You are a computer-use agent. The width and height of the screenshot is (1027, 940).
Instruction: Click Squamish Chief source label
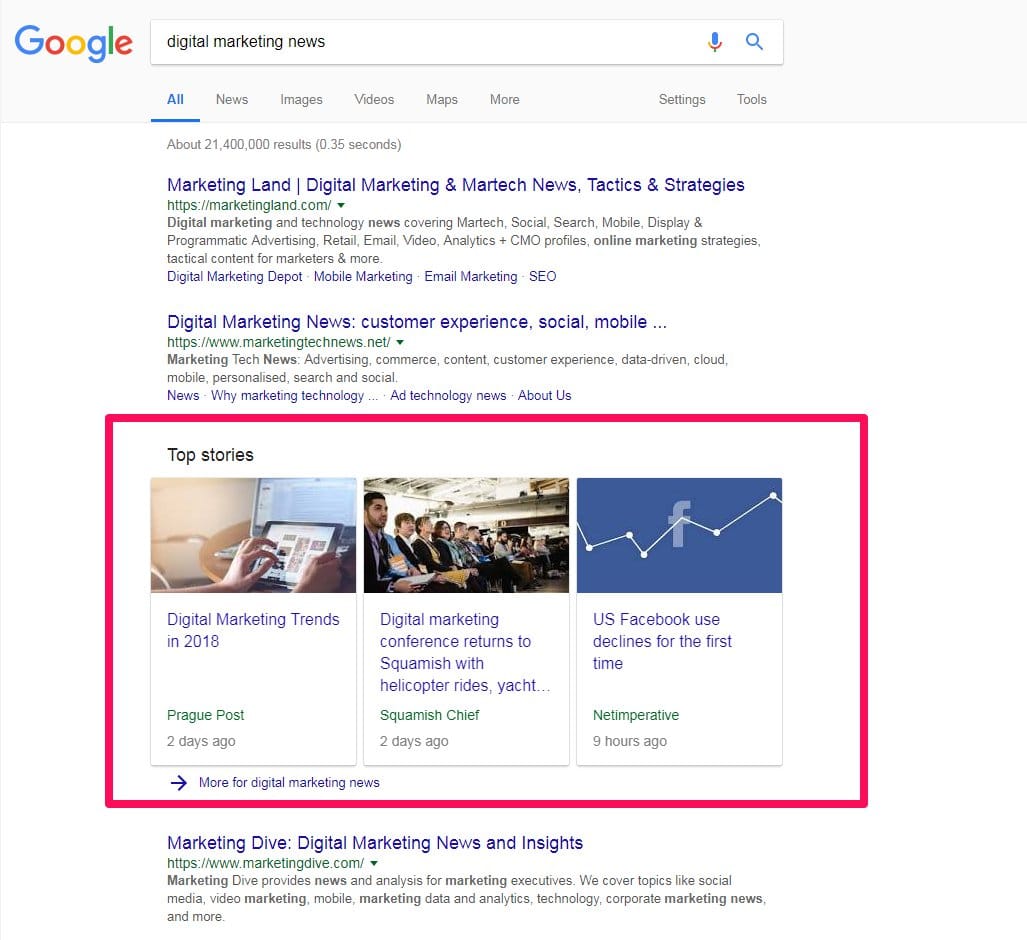(x=430, y=715)
